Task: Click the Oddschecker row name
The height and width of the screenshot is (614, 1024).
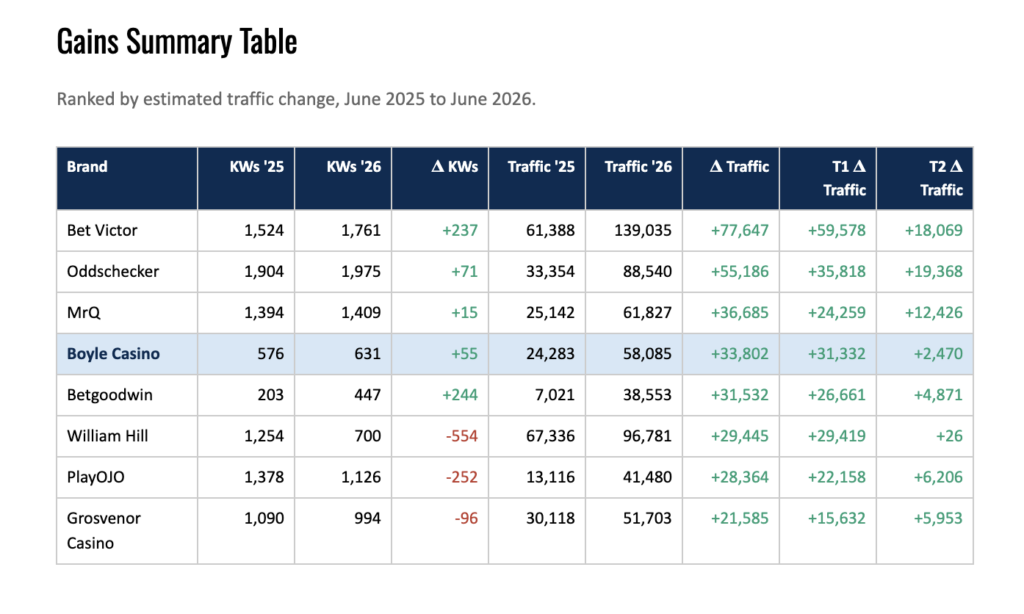Action: pyautogui.click(x=112, y=272)
